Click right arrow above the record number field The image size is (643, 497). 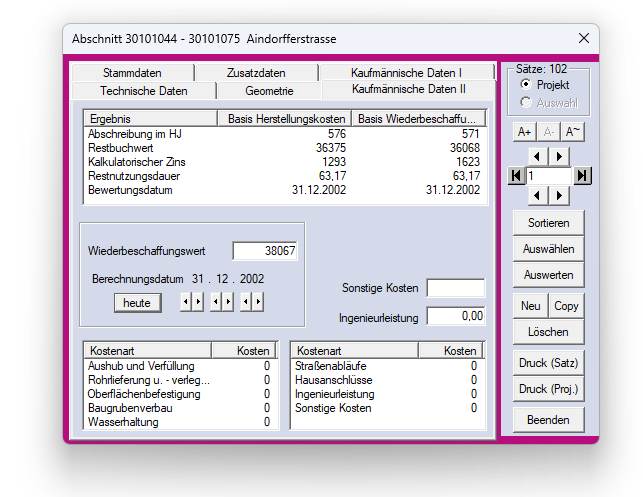coord(559,156)
